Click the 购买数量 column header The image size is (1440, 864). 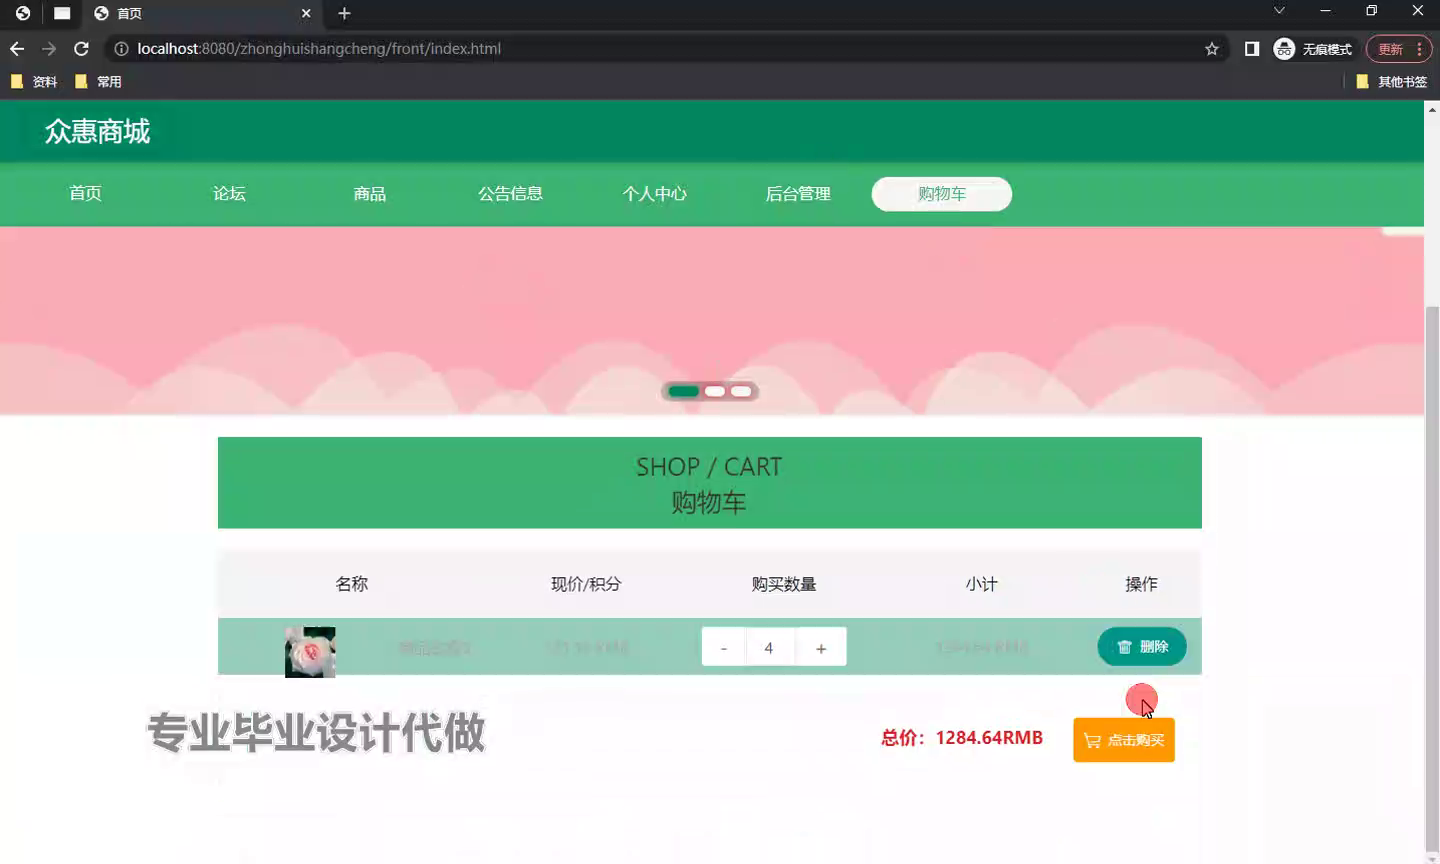pyautogui.click(x=784, y=584)
